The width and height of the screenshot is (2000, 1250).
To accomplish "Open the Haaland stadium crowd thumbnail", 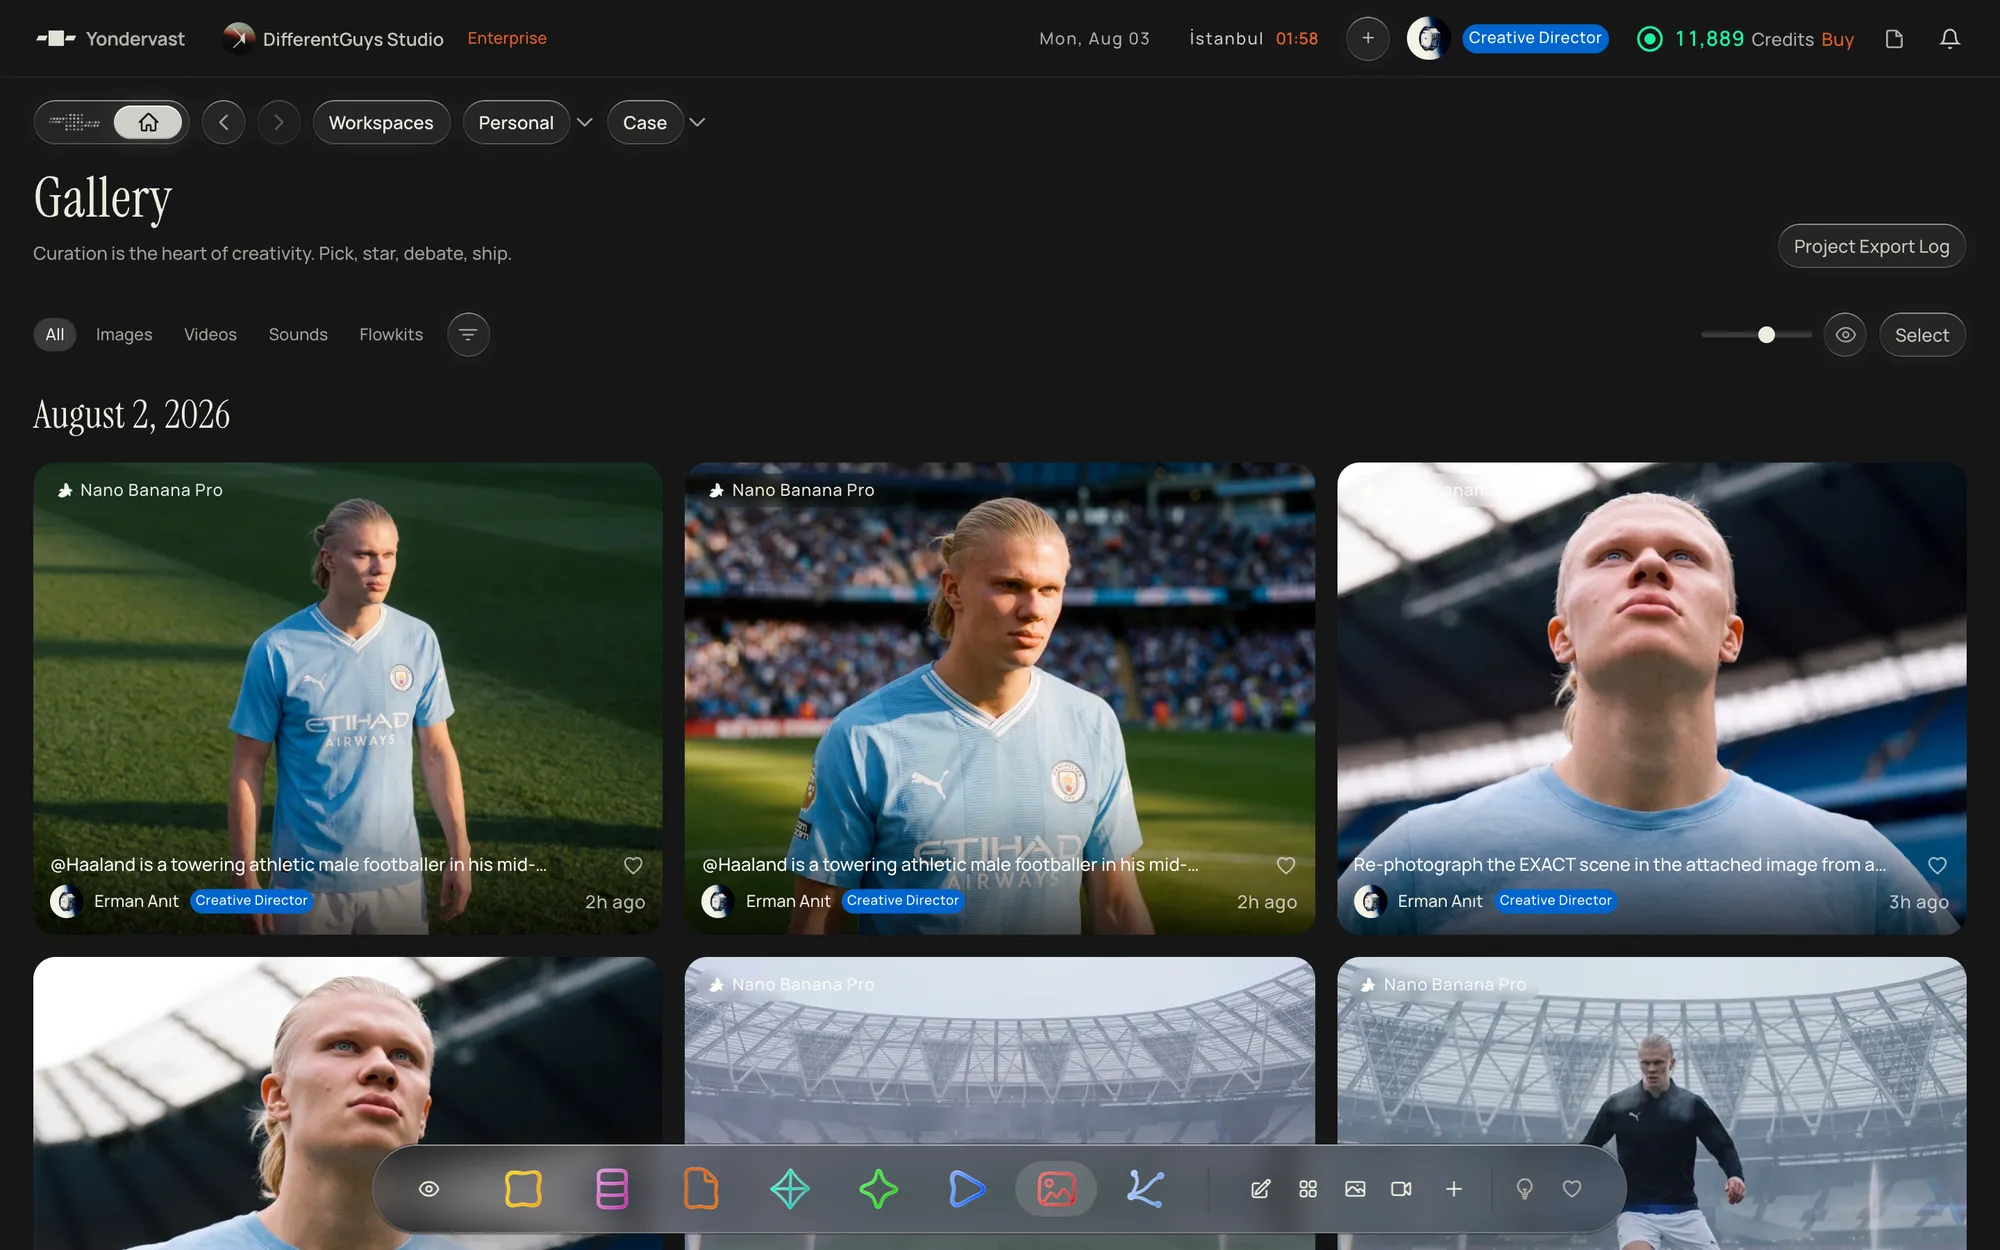I will click(999, 698).
